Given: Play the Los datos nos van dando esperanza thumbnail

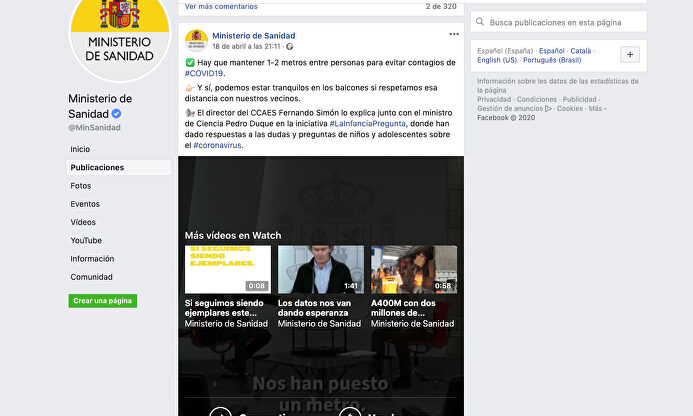Looking at the screenshot, I should [321, 269].
